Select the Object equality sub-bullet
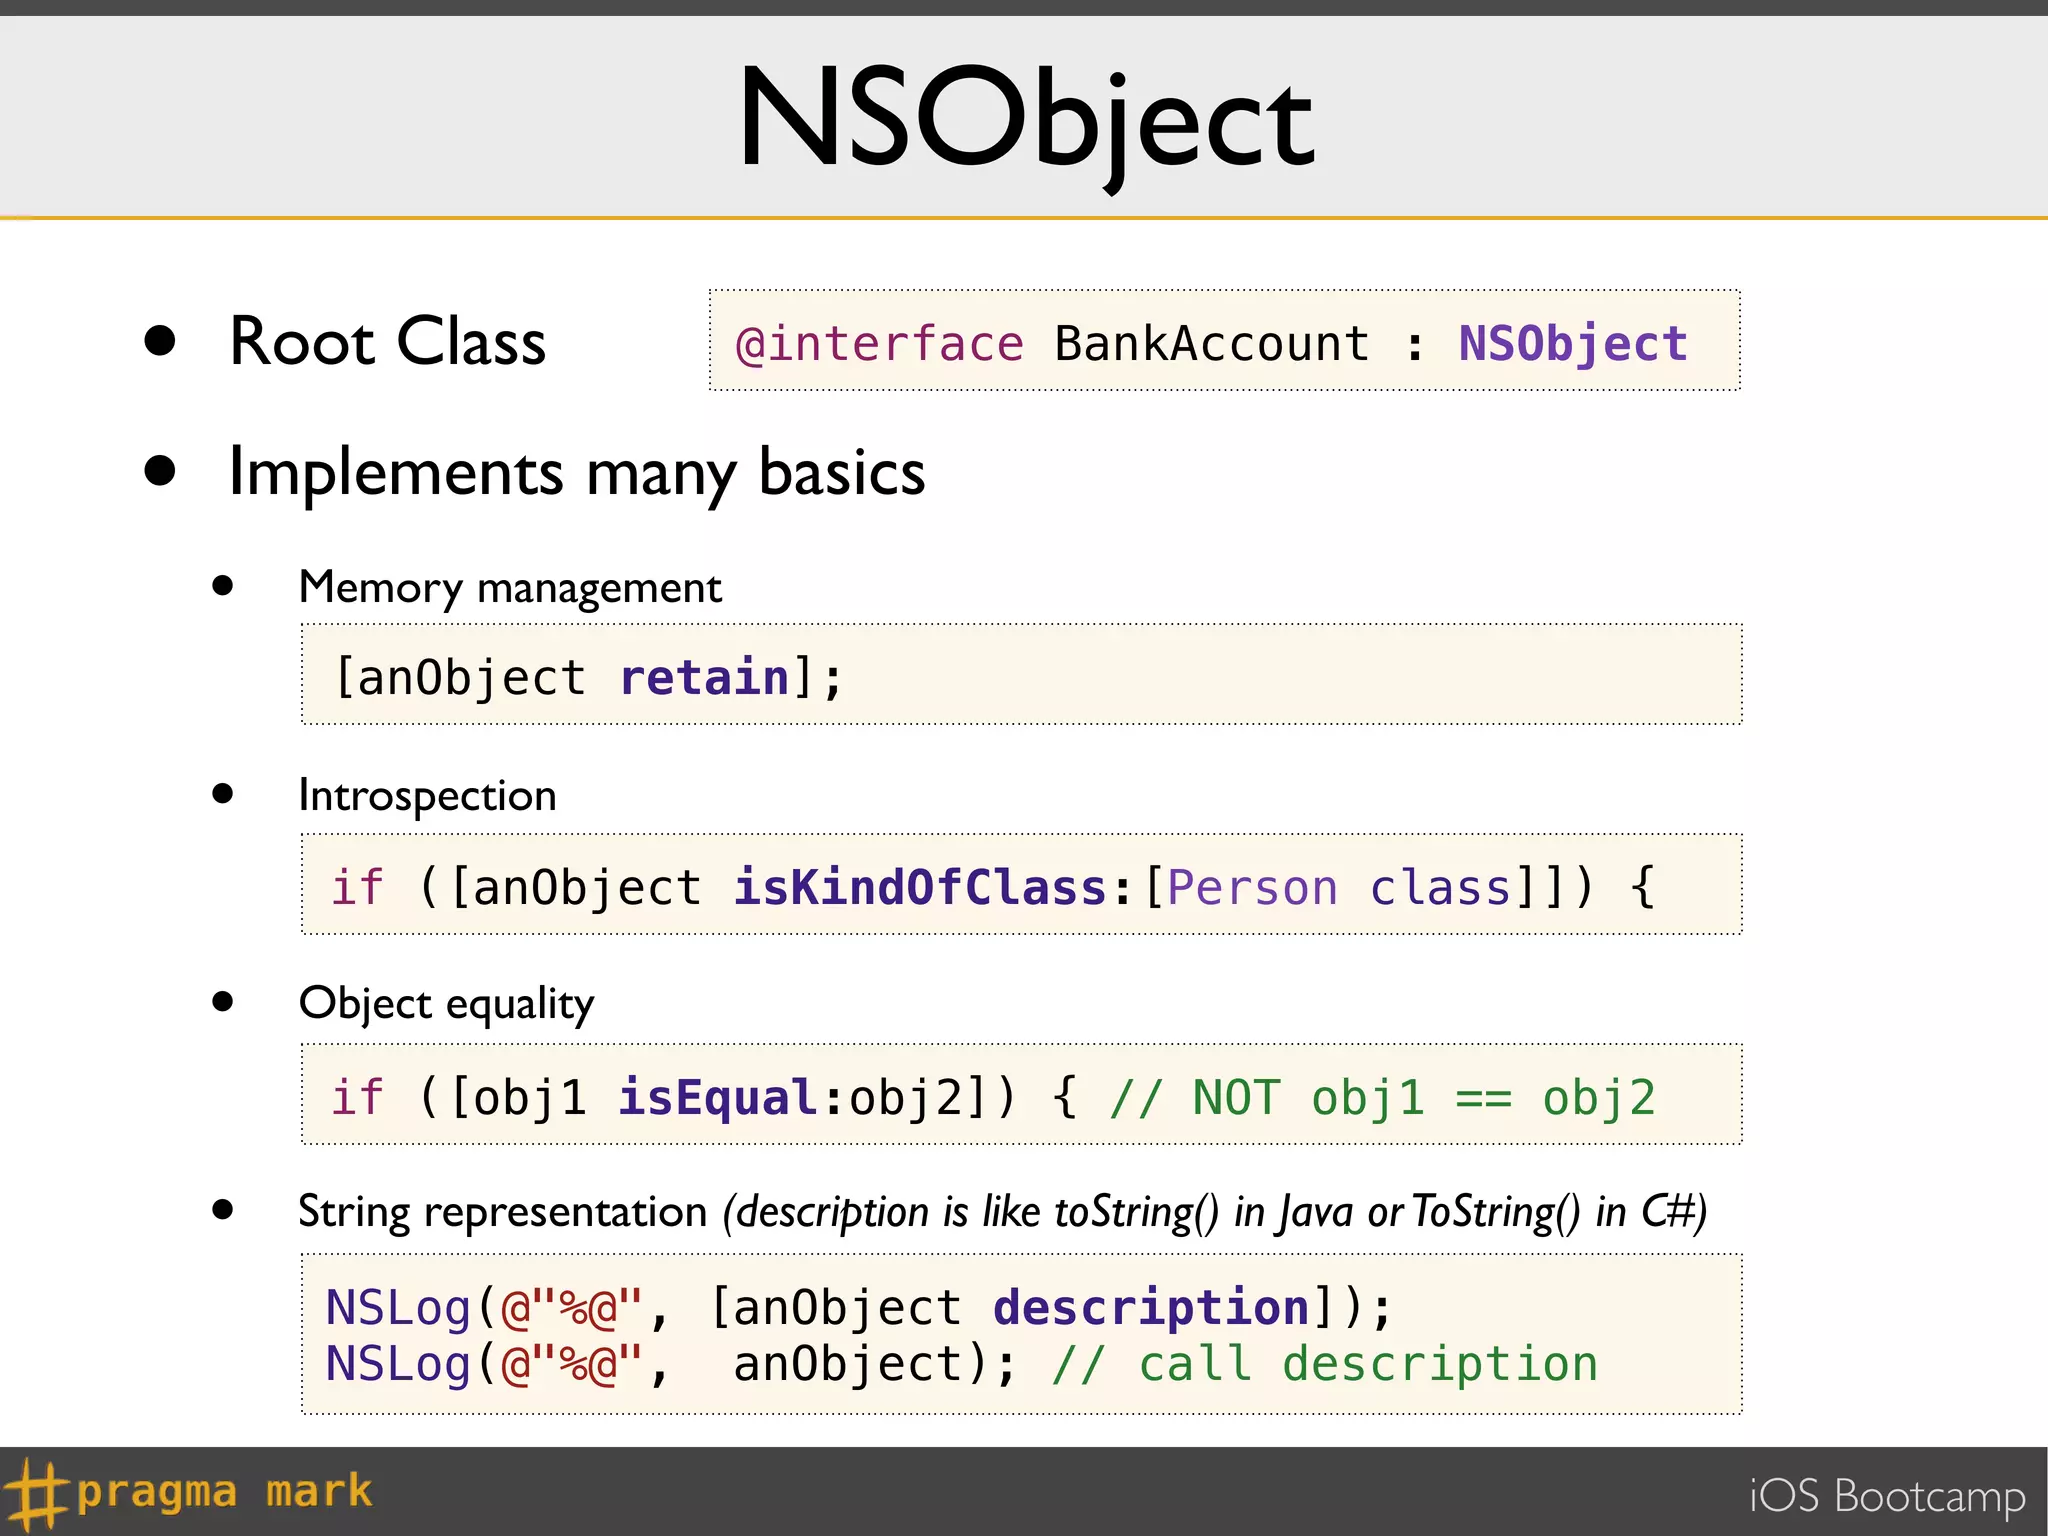The image size is (2048, 1536). point(446,1004)
